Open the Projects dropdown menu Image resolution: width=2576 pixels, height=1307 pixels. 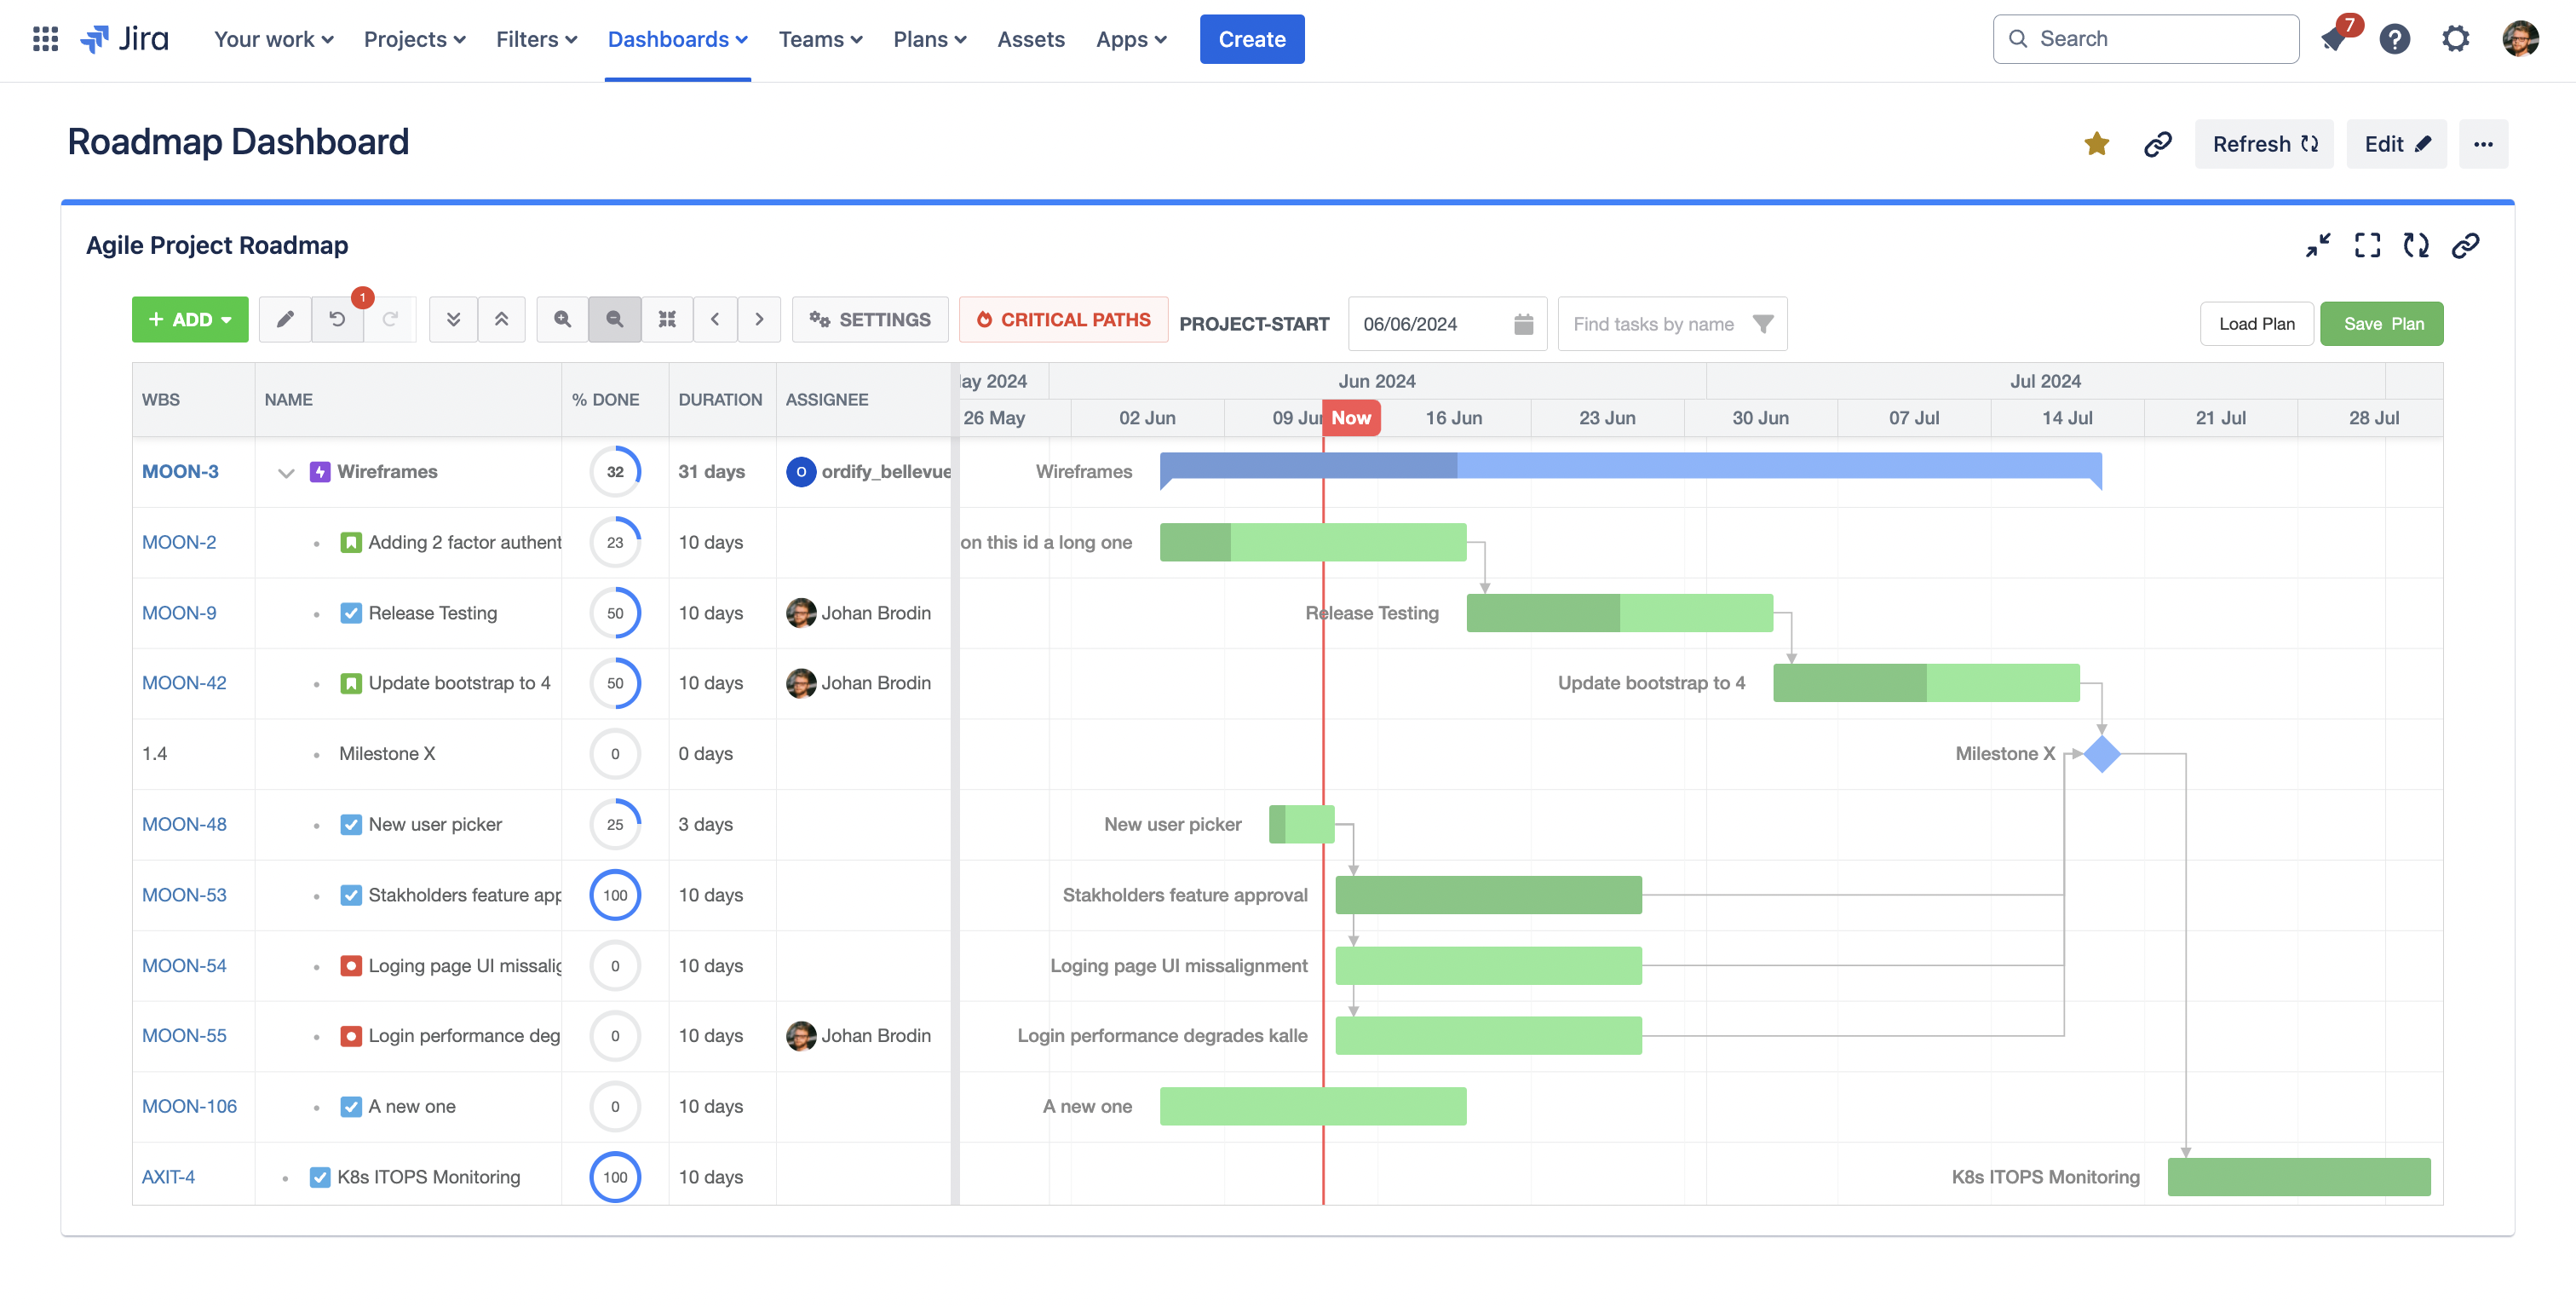pos(414,40)
